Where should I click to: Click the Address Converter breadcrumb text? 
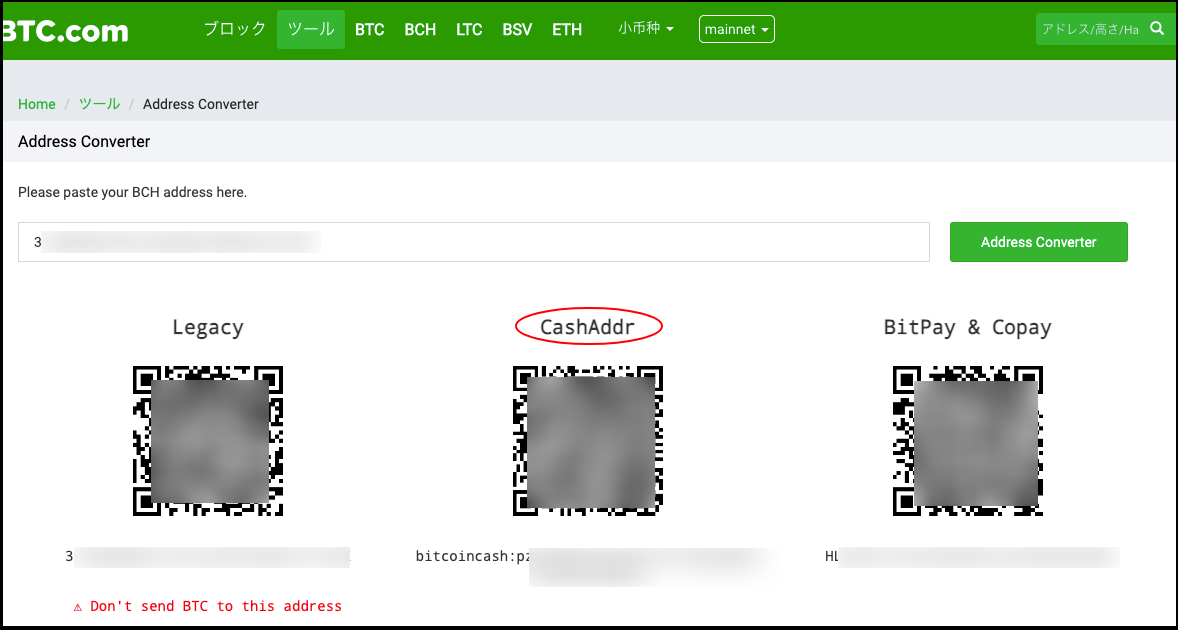coord(201,104)
